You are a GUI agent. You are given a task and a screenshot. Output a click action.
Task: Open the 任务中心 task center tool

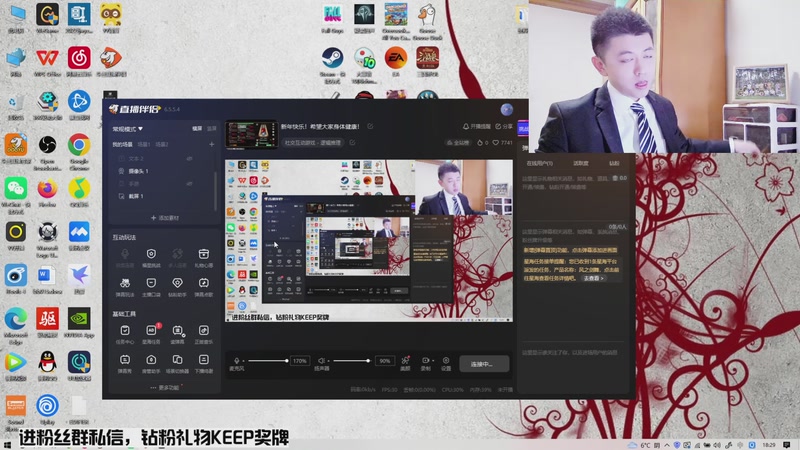click(x=125, y=334)
